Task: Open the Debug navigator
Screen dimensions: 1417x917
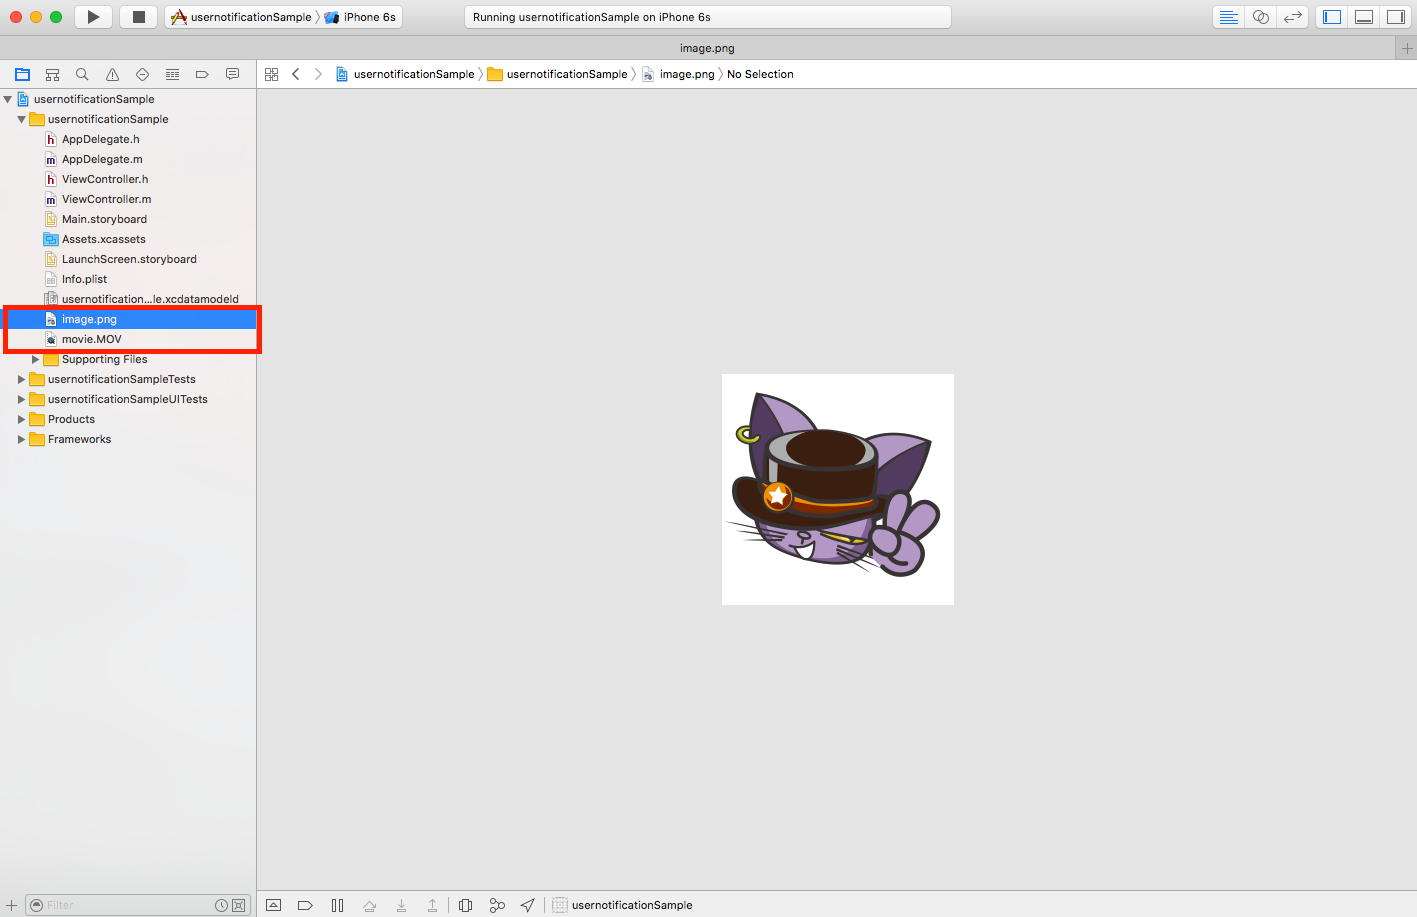Action: pyautogui.click(x=172, y=74)
